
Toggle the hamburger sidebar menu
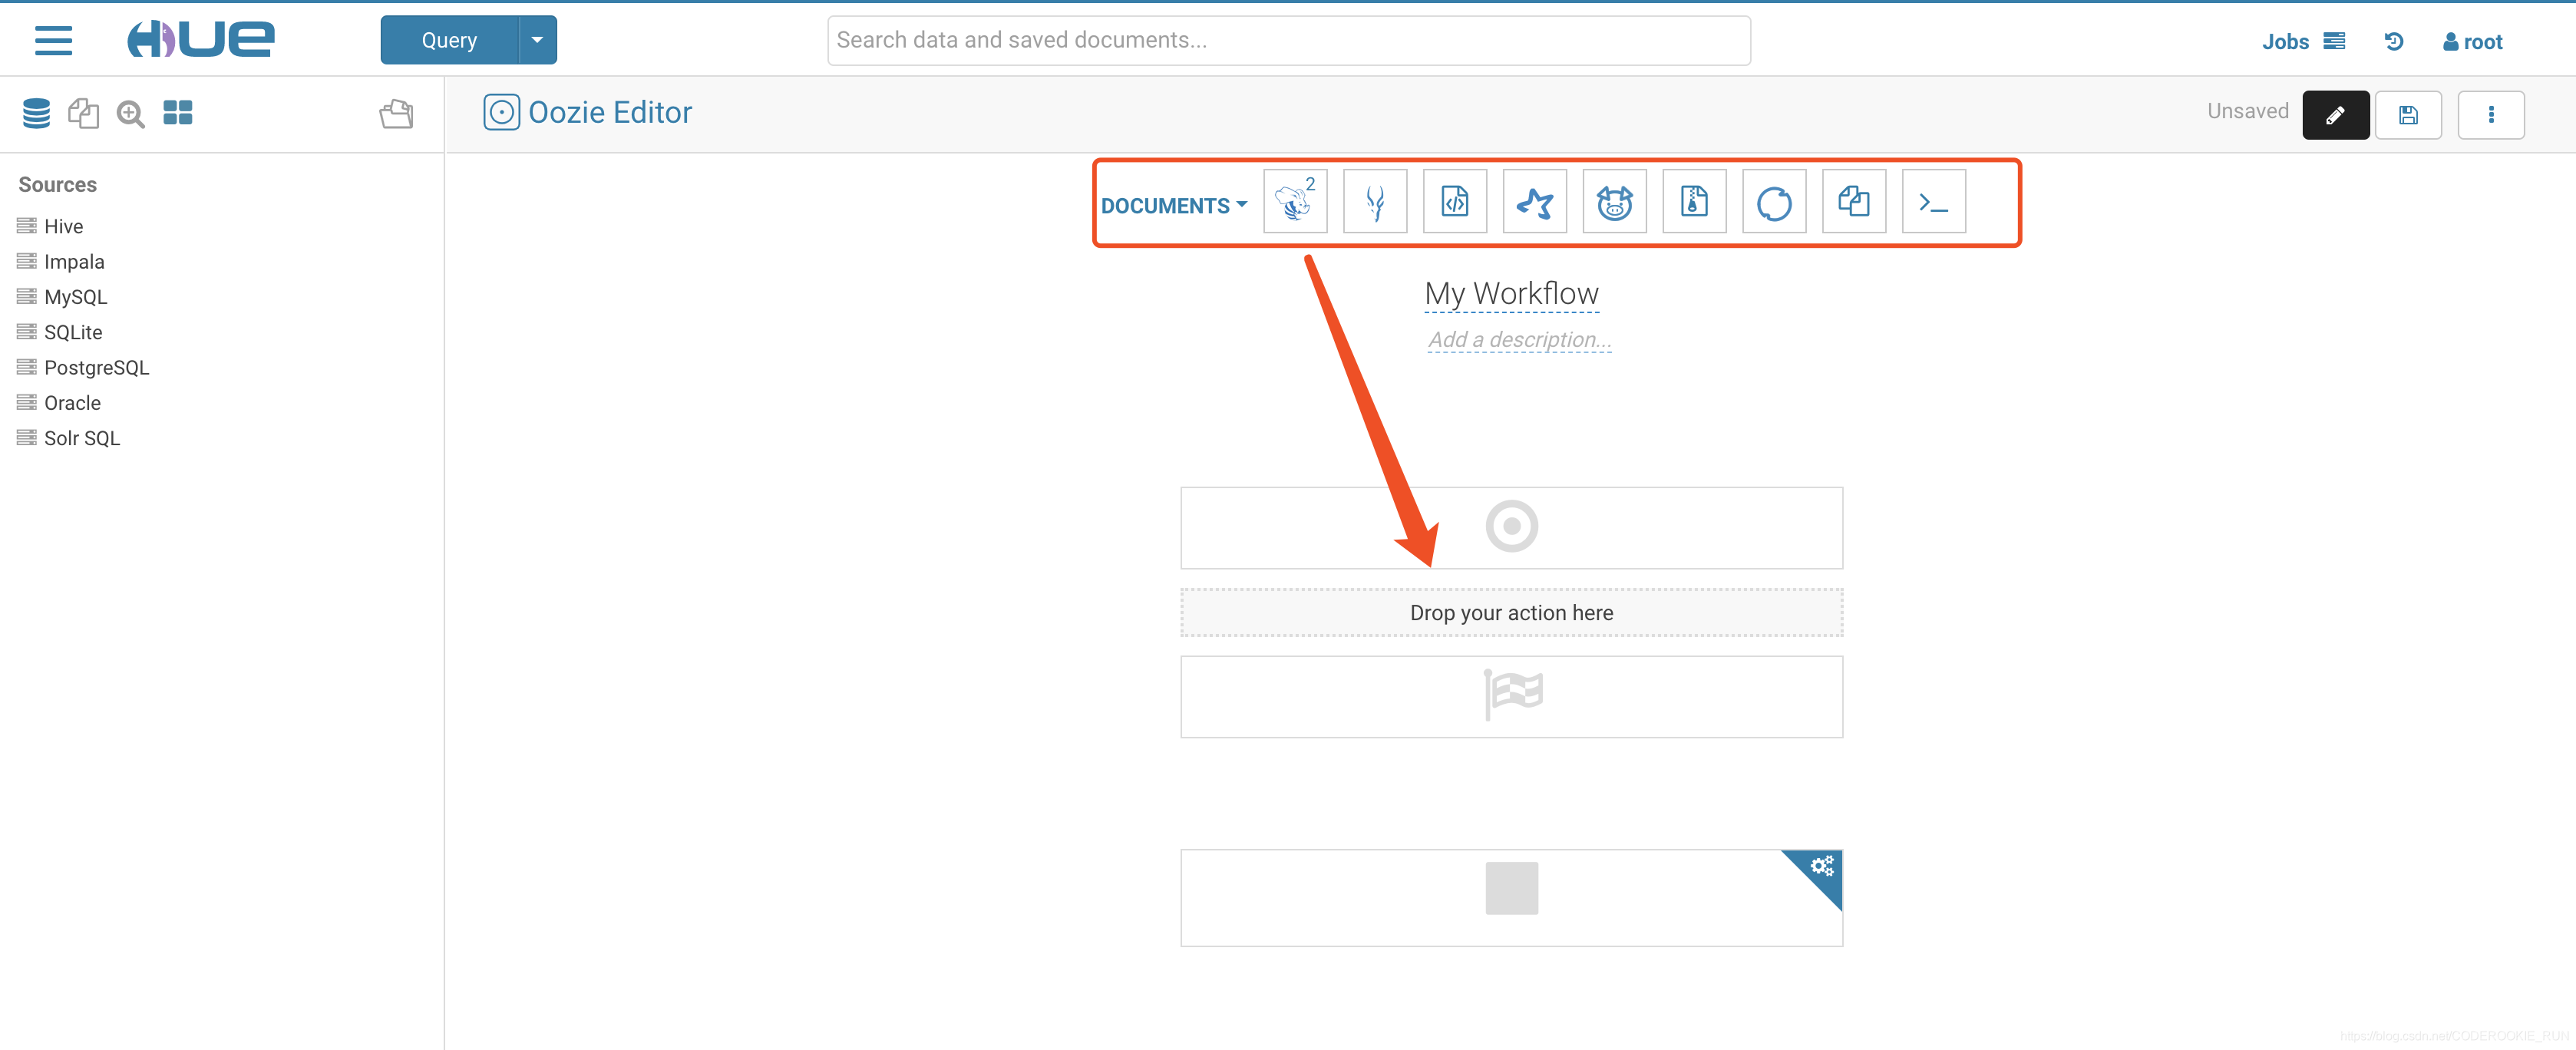click(x=53, y=40)
